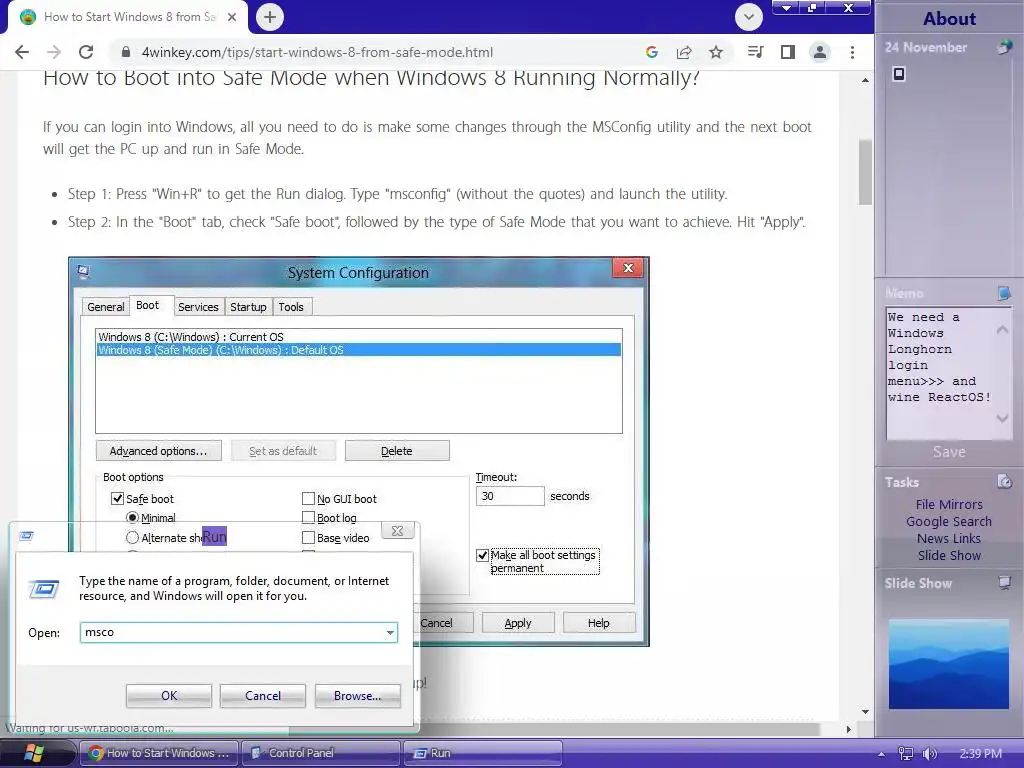The image size is (1024, 768).
Task: Toggle the small checkbox under 24 November
Action: 899,74
